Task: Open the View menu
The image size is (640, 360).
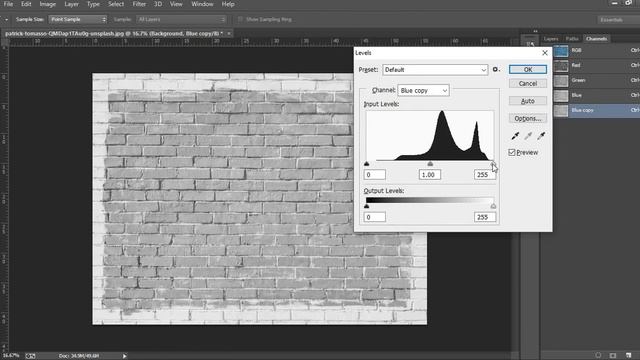Action: [x=176, y=4]
